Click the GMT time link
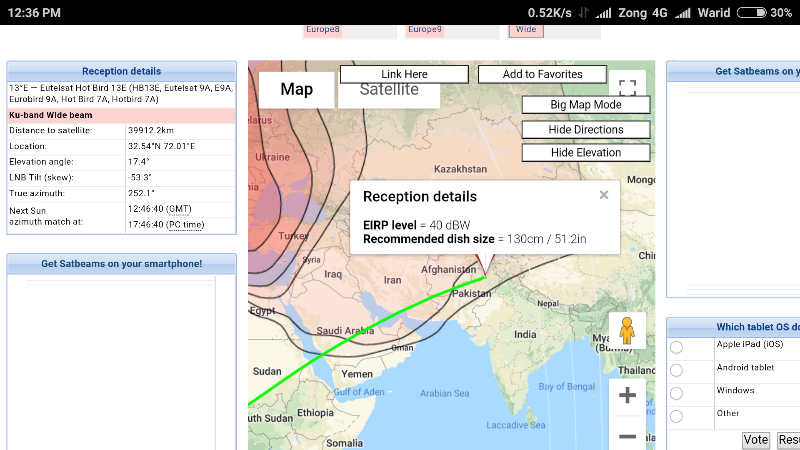This screenshot has height=450, width=800. (180, 208)
